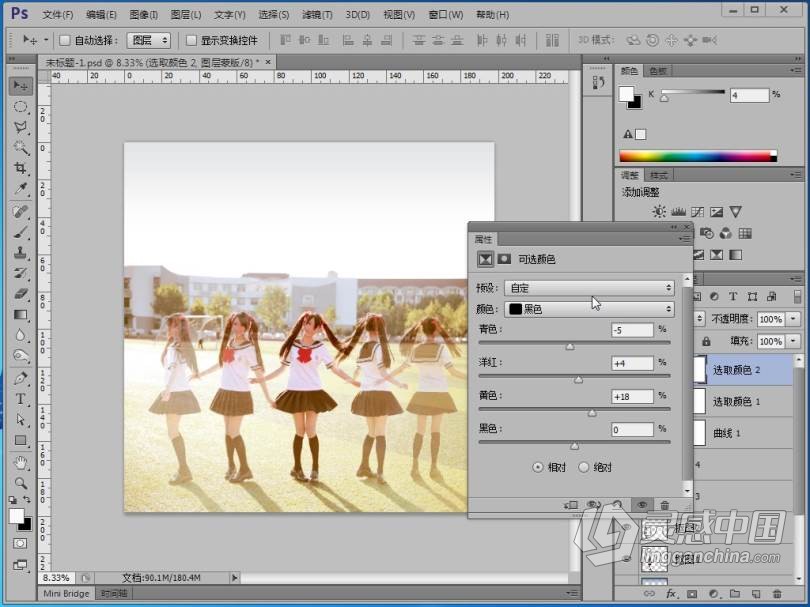Click the layer mask icon in Properties panel
810x607 pixels.
click(x=504, y=259)
